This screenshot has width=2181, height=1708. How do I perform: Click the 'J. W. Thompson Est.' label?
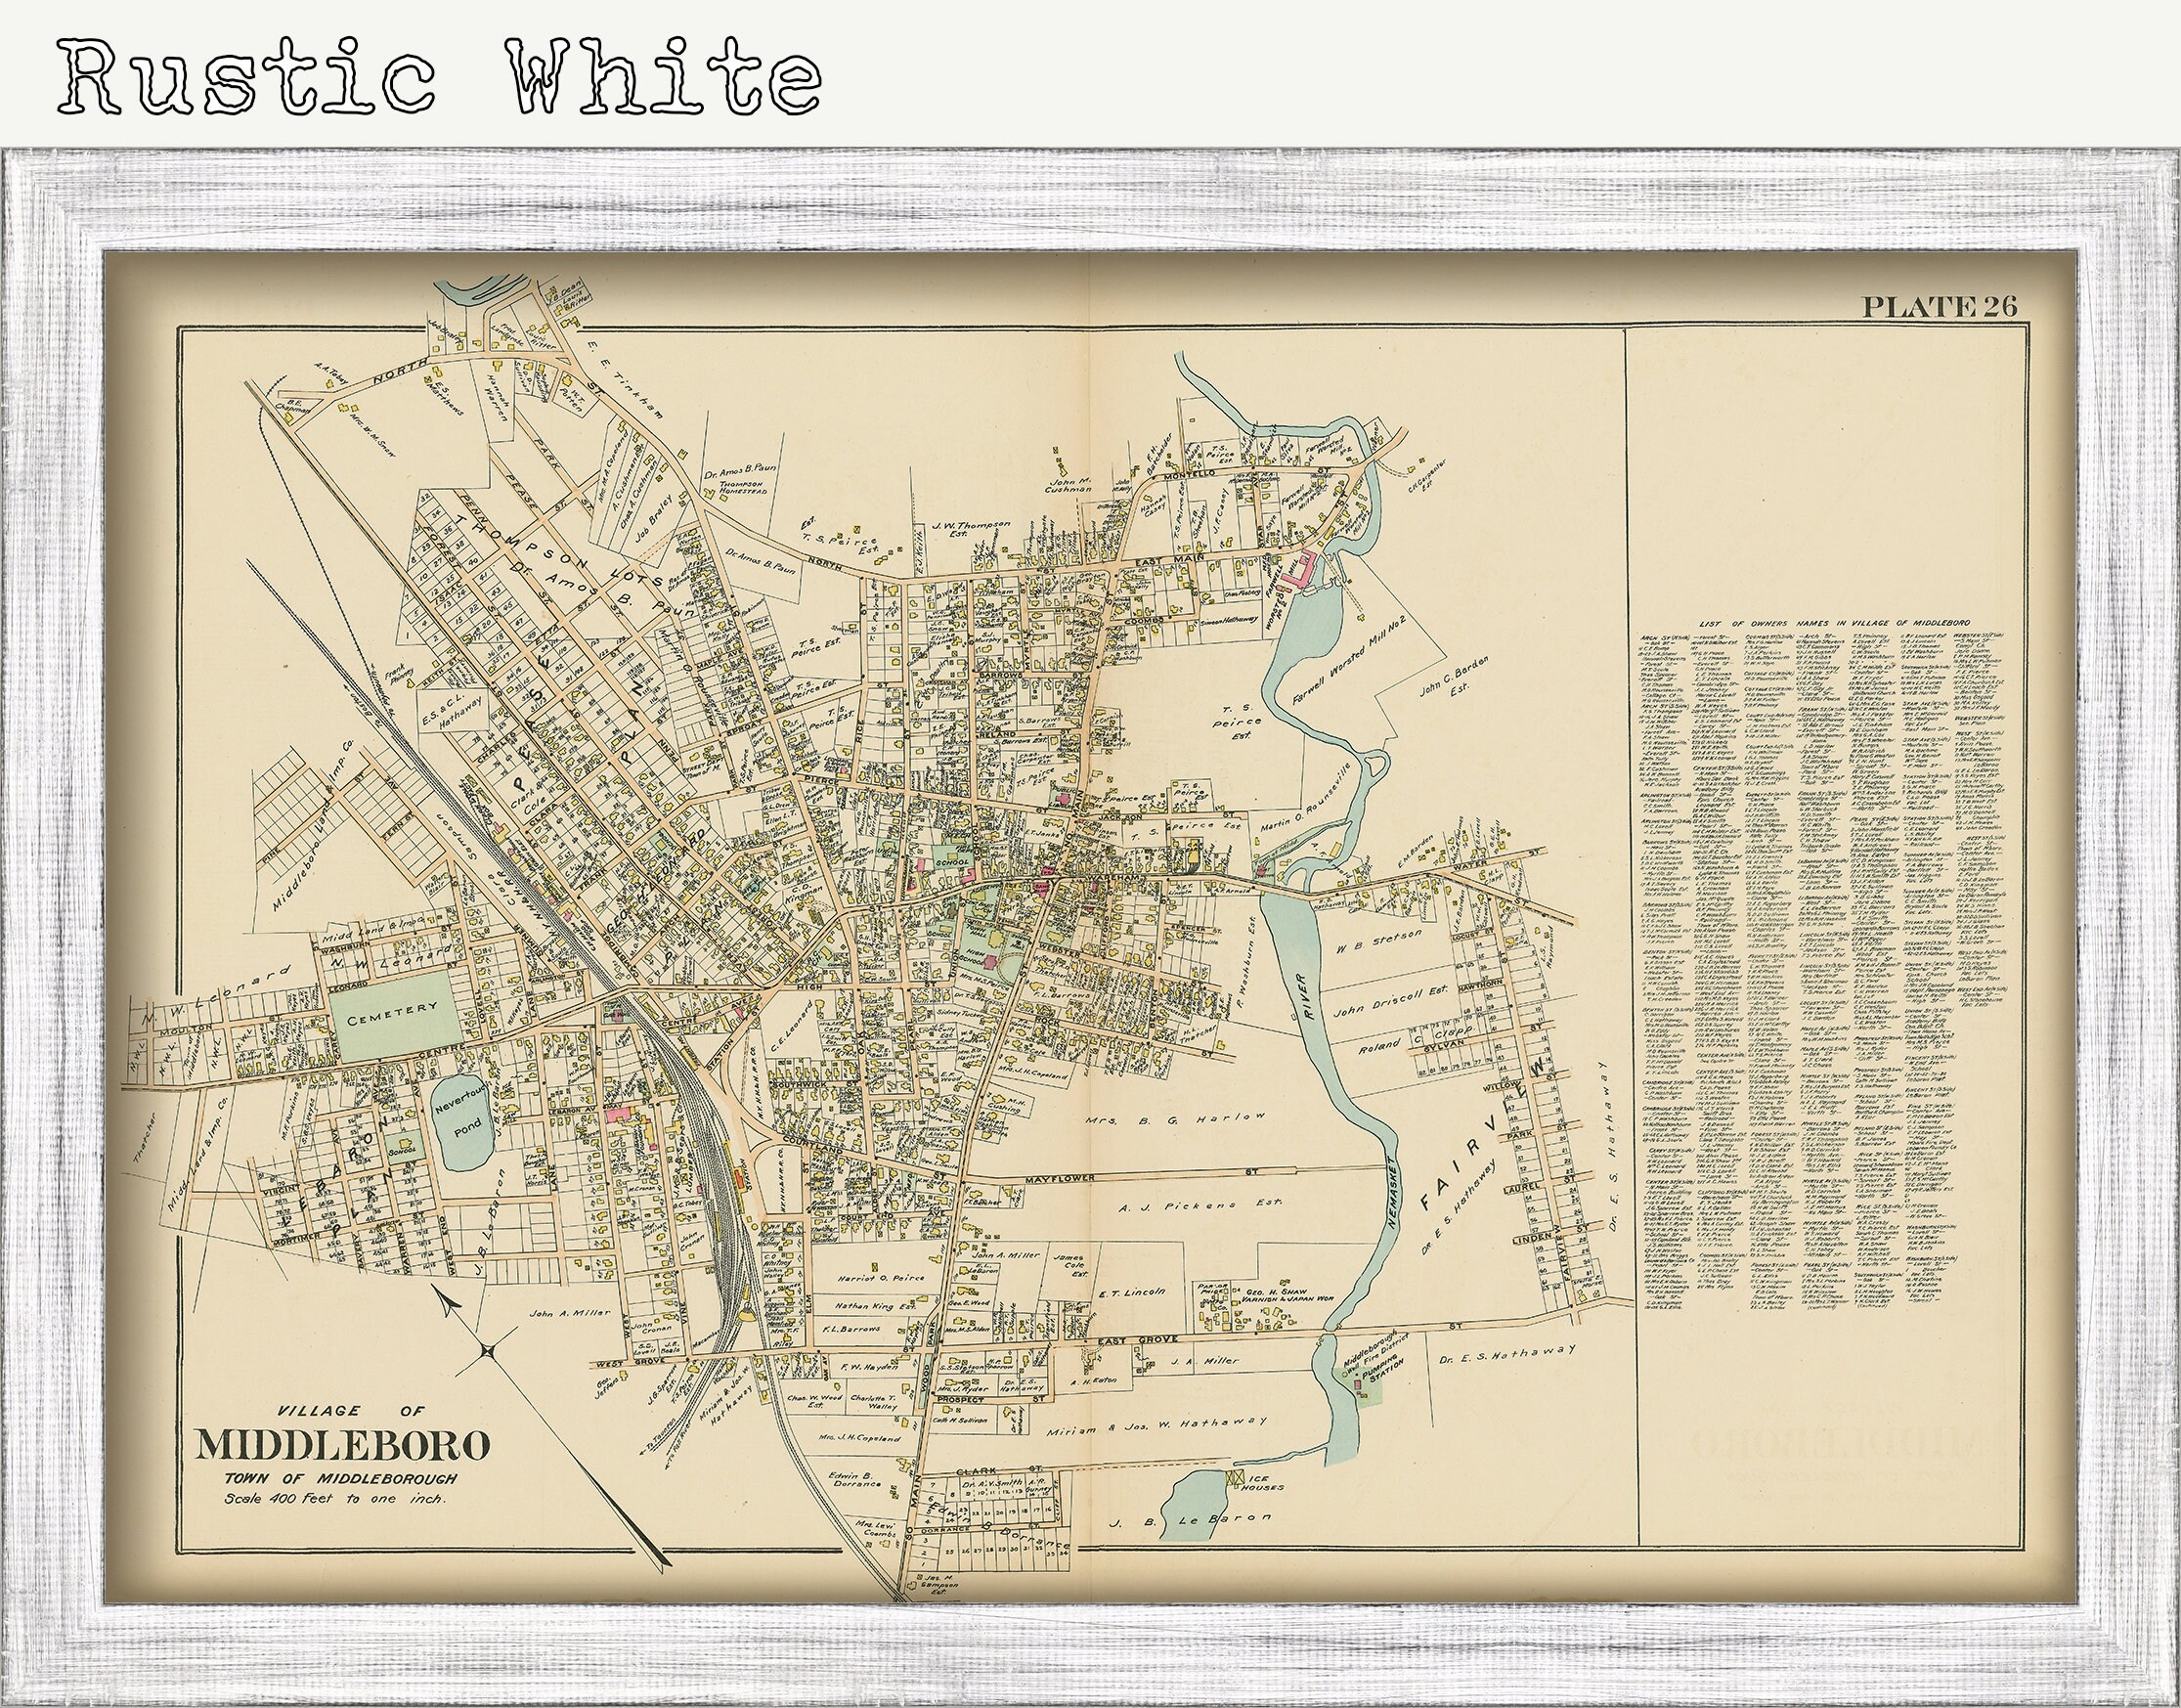pos(971,528)
